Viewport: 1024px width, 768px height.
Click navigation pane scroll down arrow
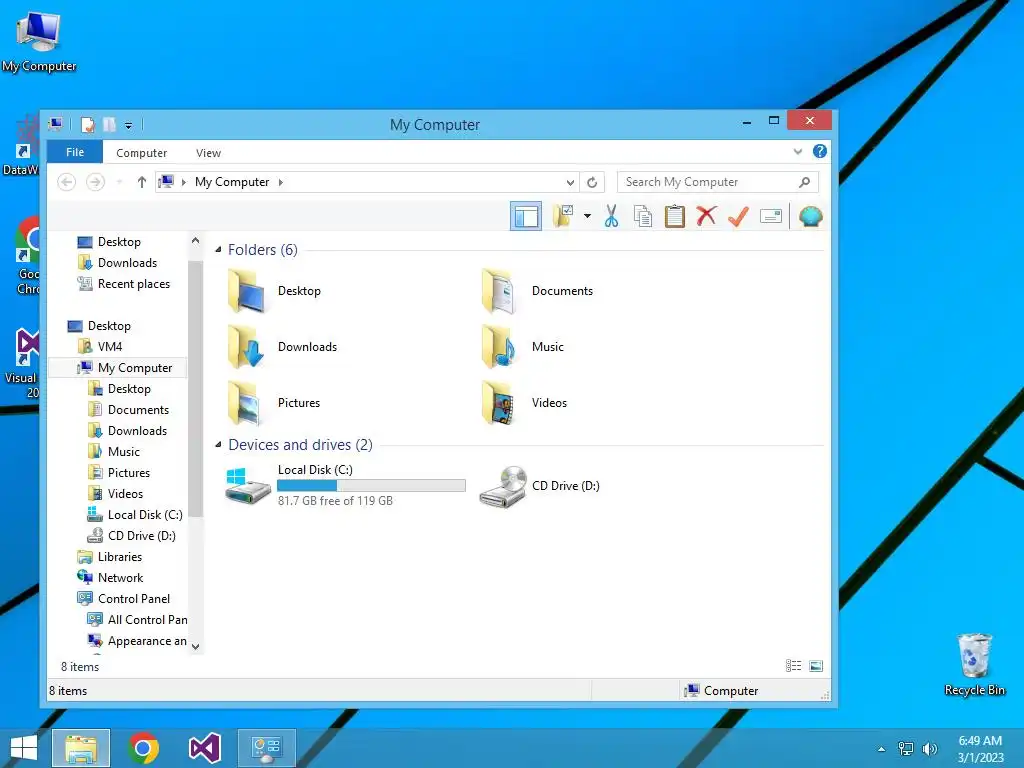pos(195,647)
